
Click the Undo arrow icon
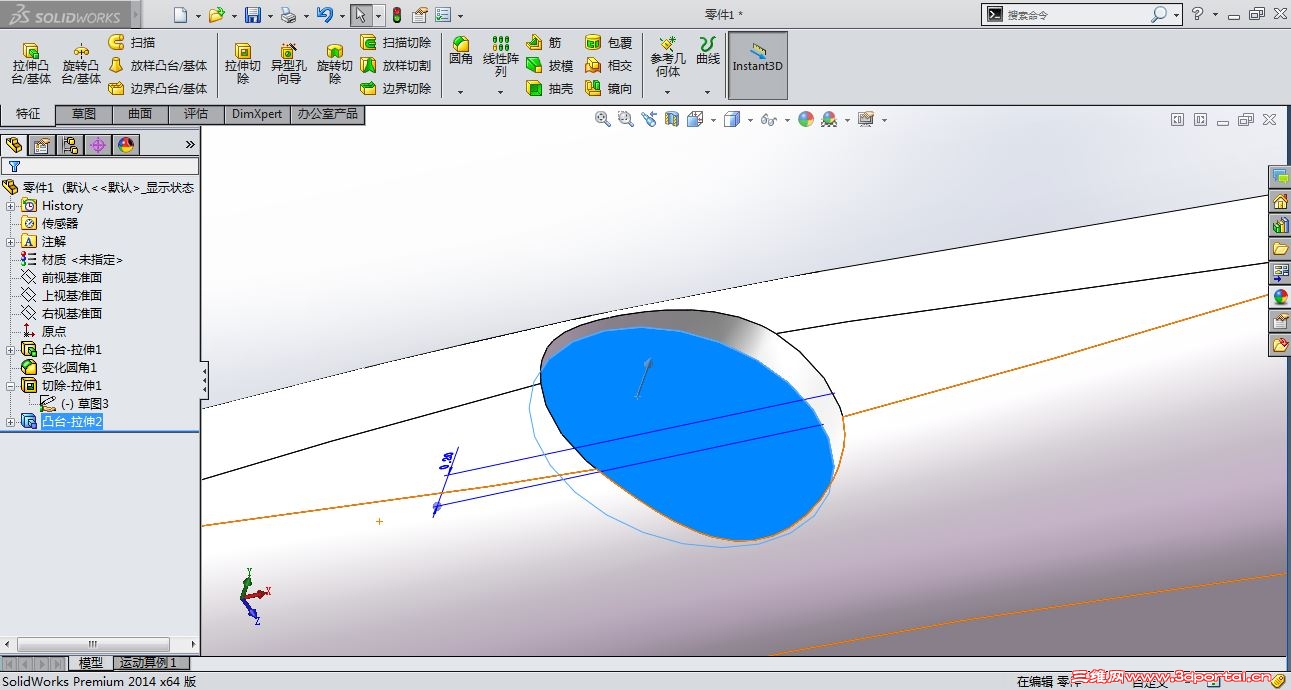[x=324, y=15]
